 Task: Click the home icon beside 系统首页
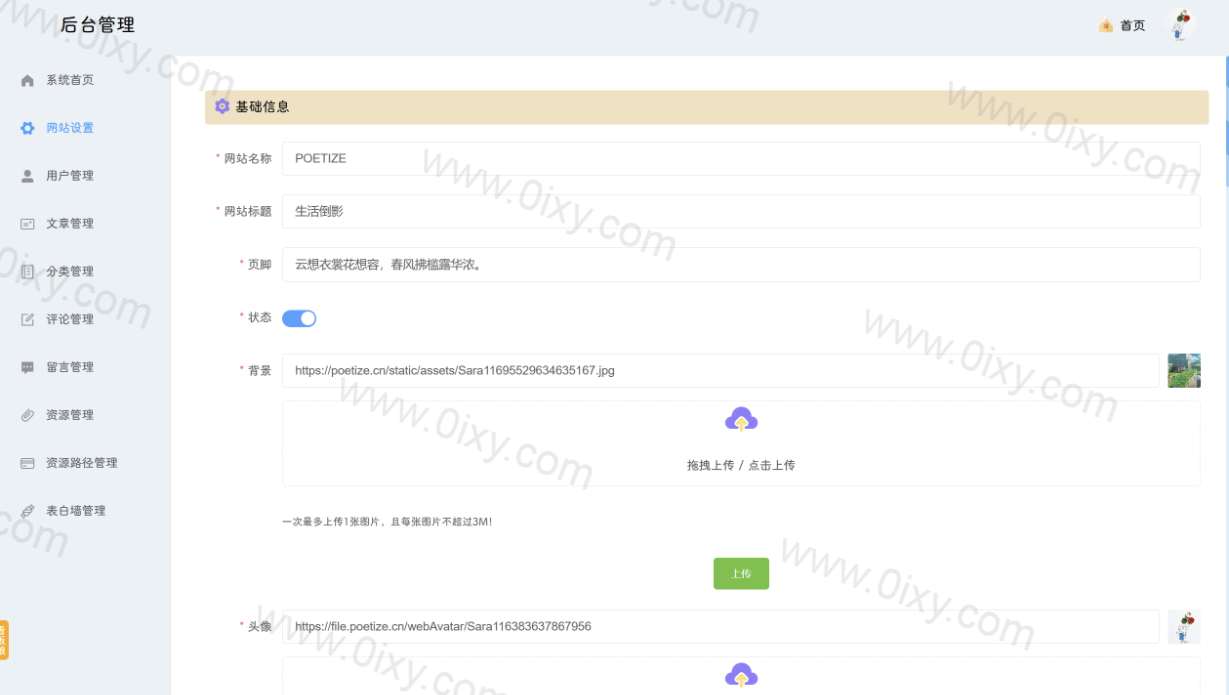pos(28,81)
